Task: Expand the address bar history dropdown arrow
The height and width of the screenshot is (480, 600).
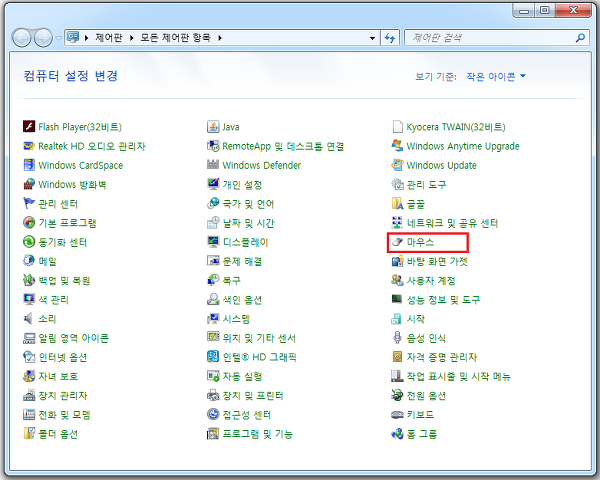Action: pos(372,38)
